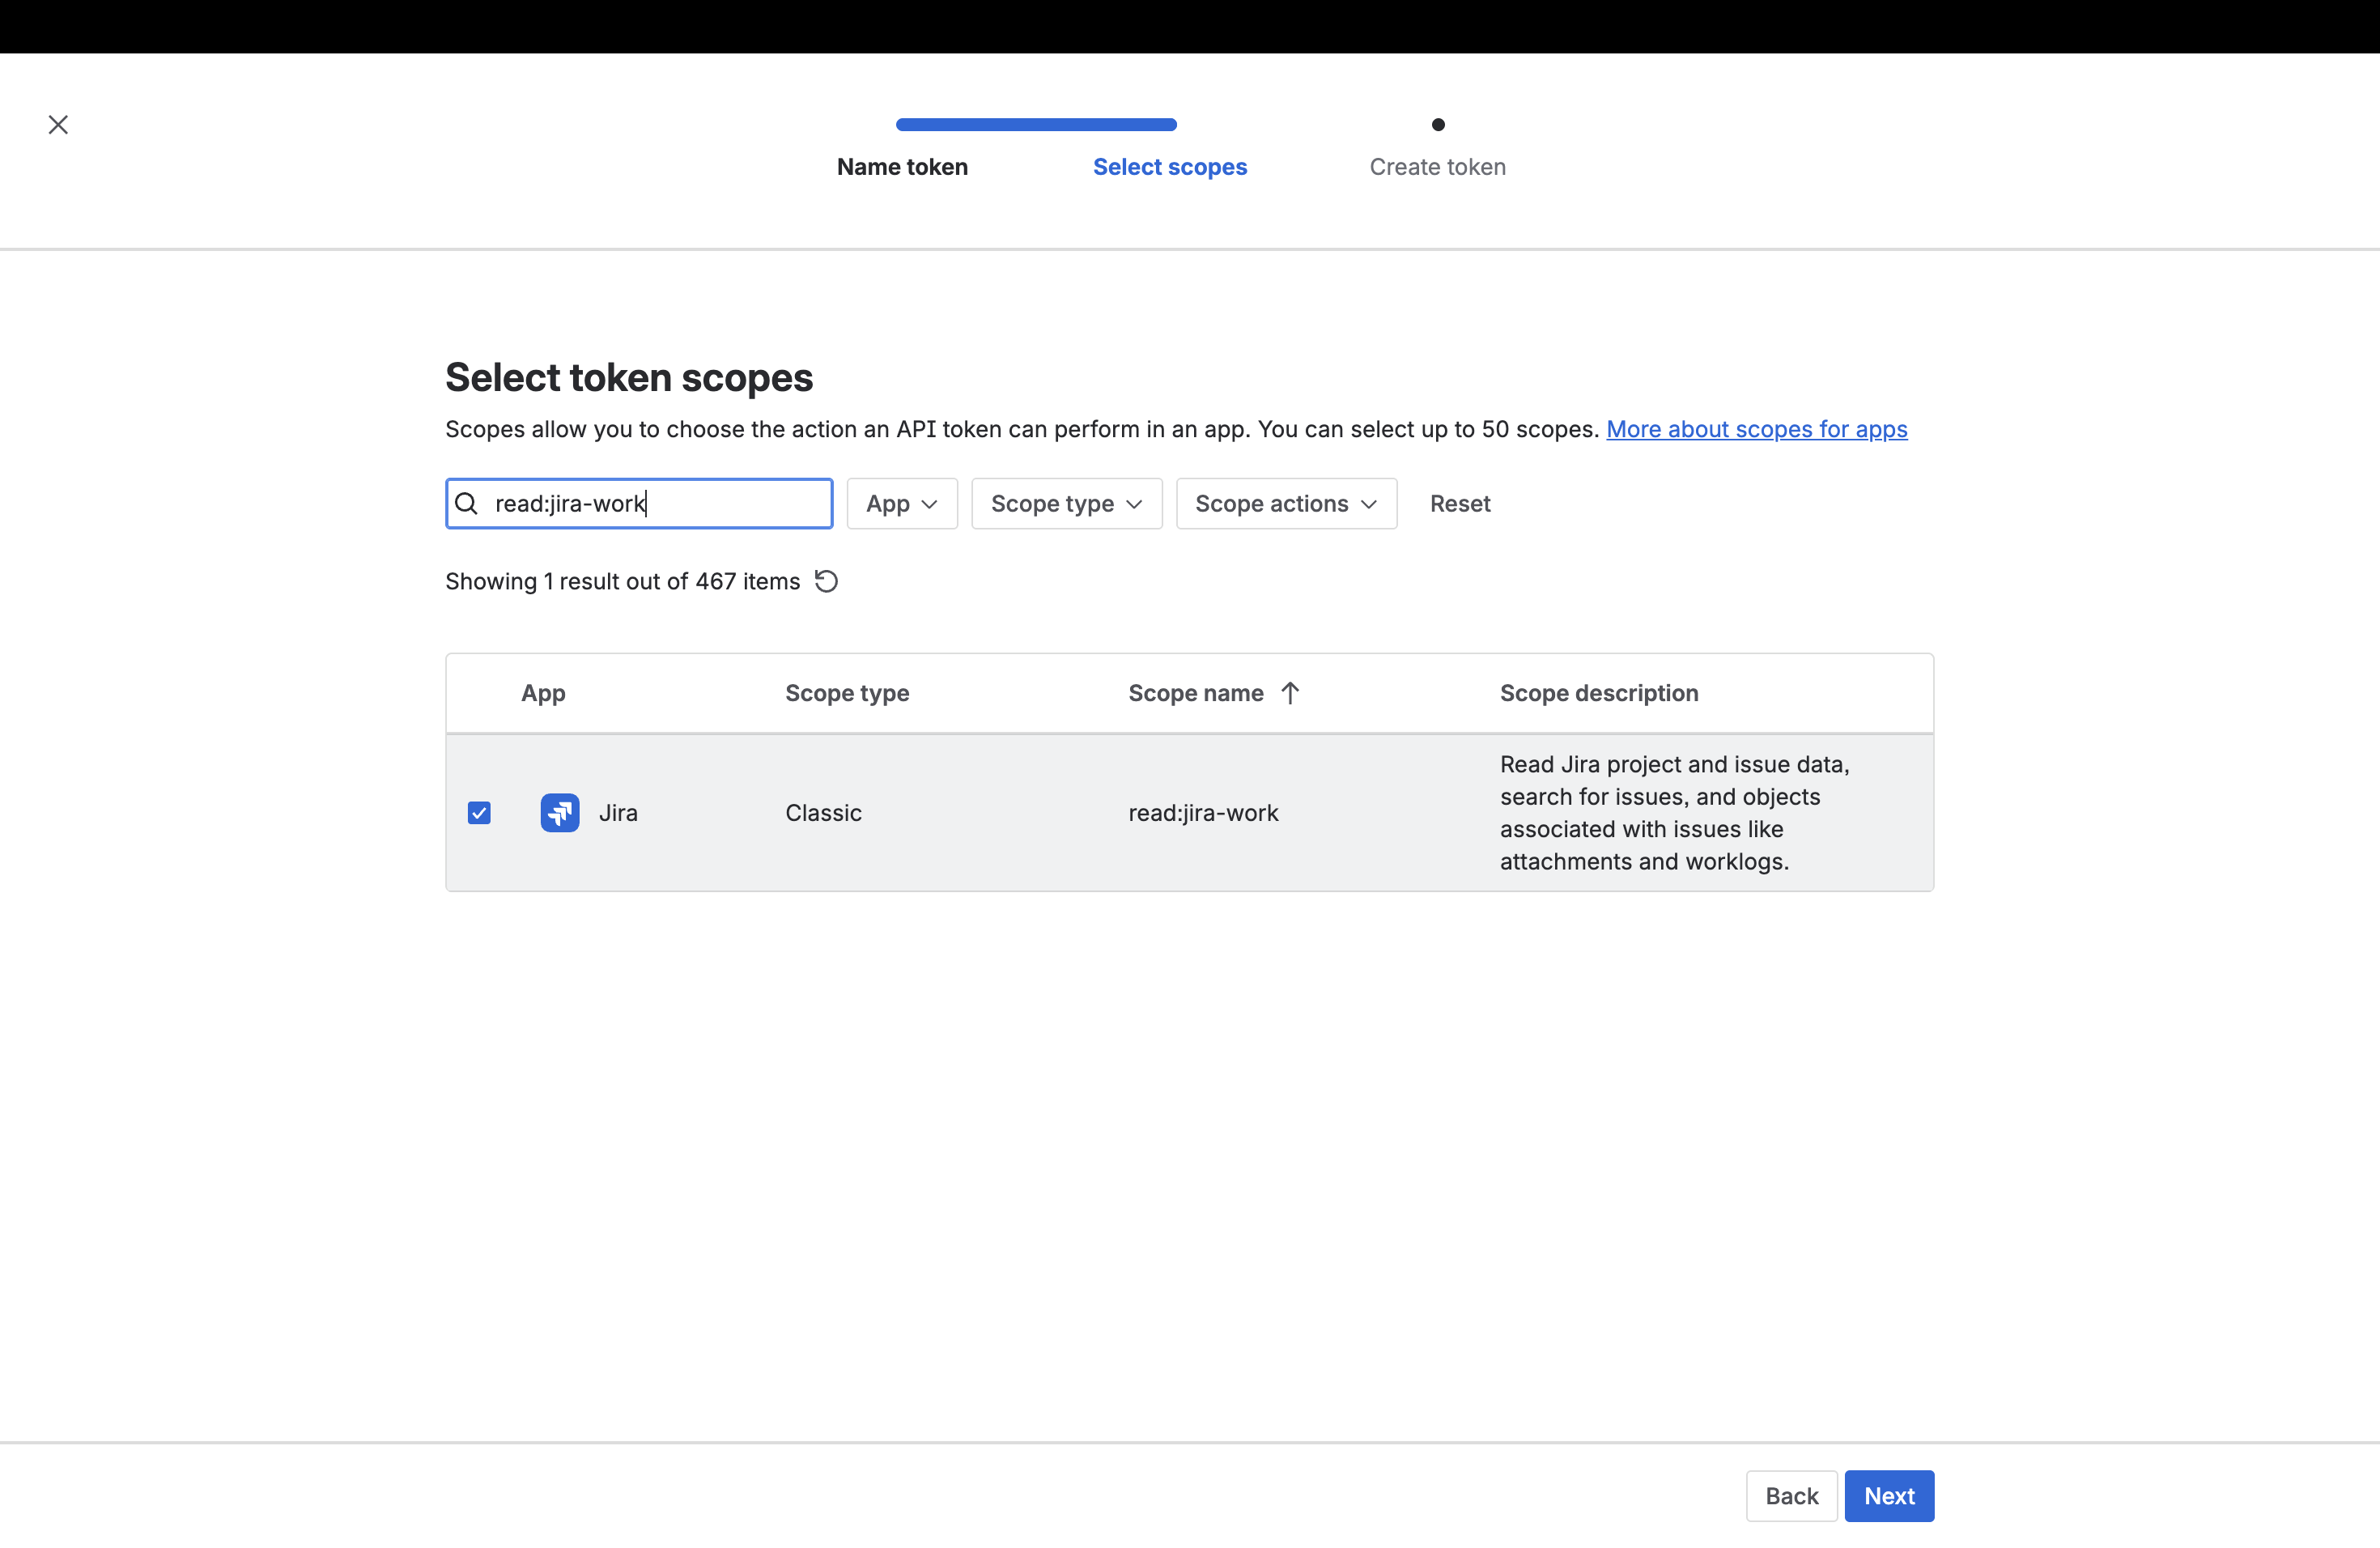Click the Jira app icon in row

(x=560, y=813)
